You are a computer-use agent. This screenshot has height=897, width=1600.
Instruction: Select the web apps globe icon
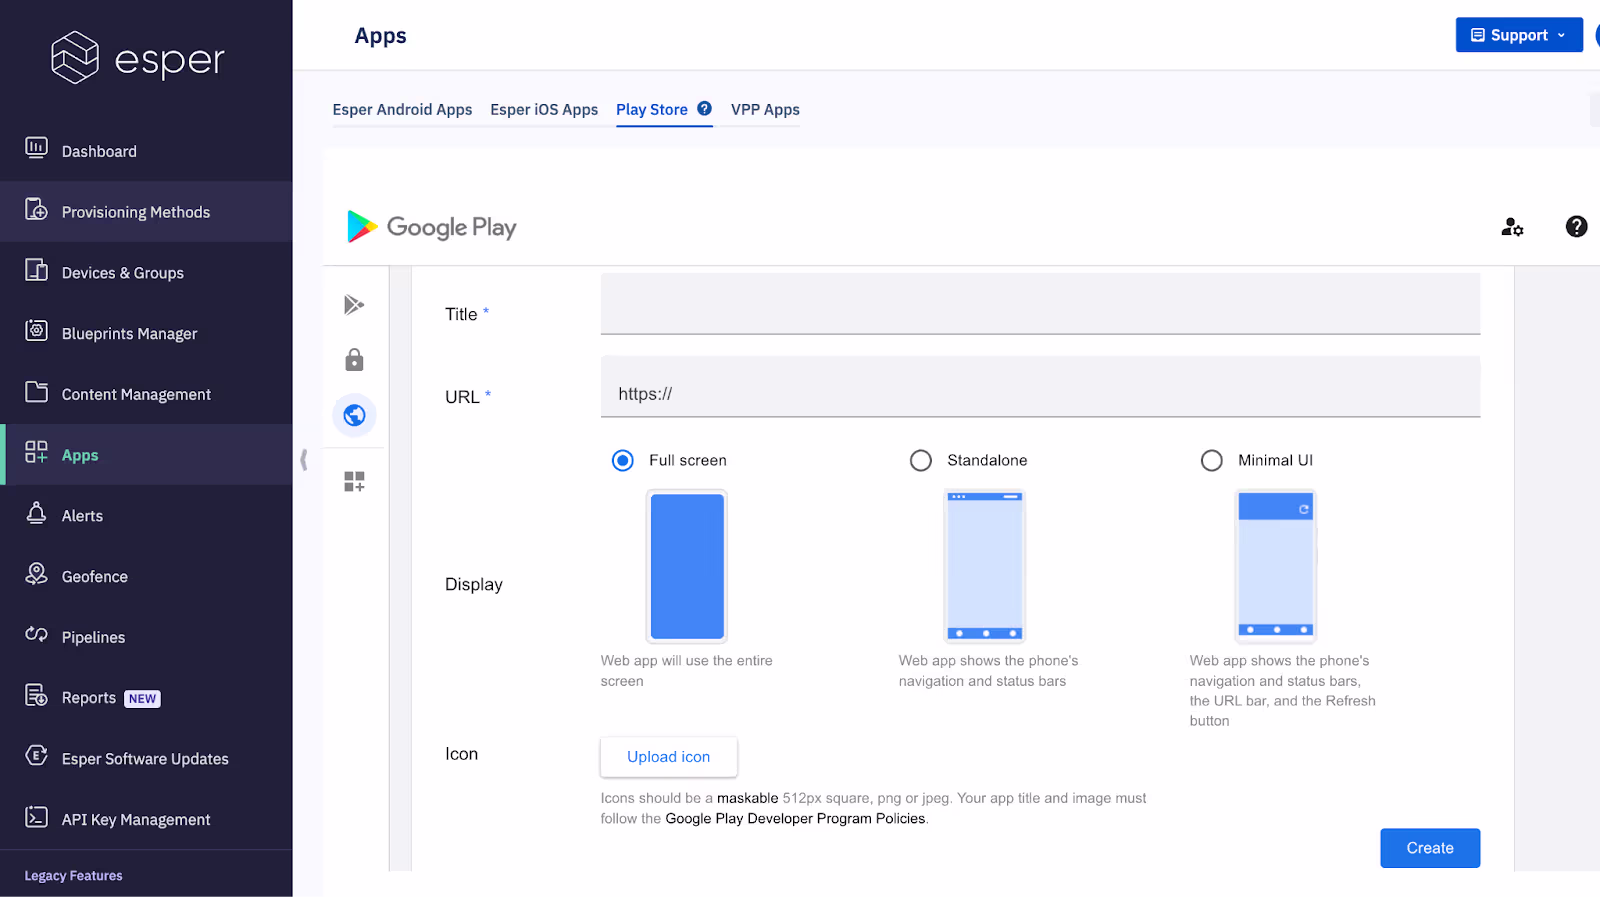click(354, 415)
